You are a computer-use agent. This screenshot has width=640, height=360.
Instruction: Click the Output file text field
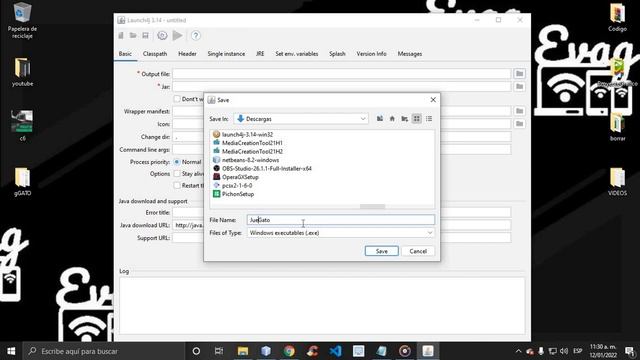342,74
